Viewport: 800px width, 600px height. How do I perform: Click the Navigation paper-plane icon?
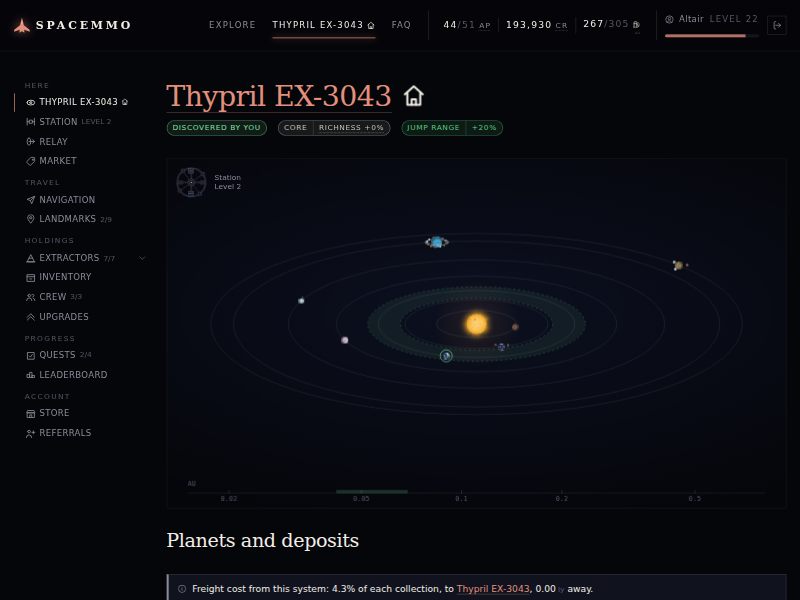[31, 200]
